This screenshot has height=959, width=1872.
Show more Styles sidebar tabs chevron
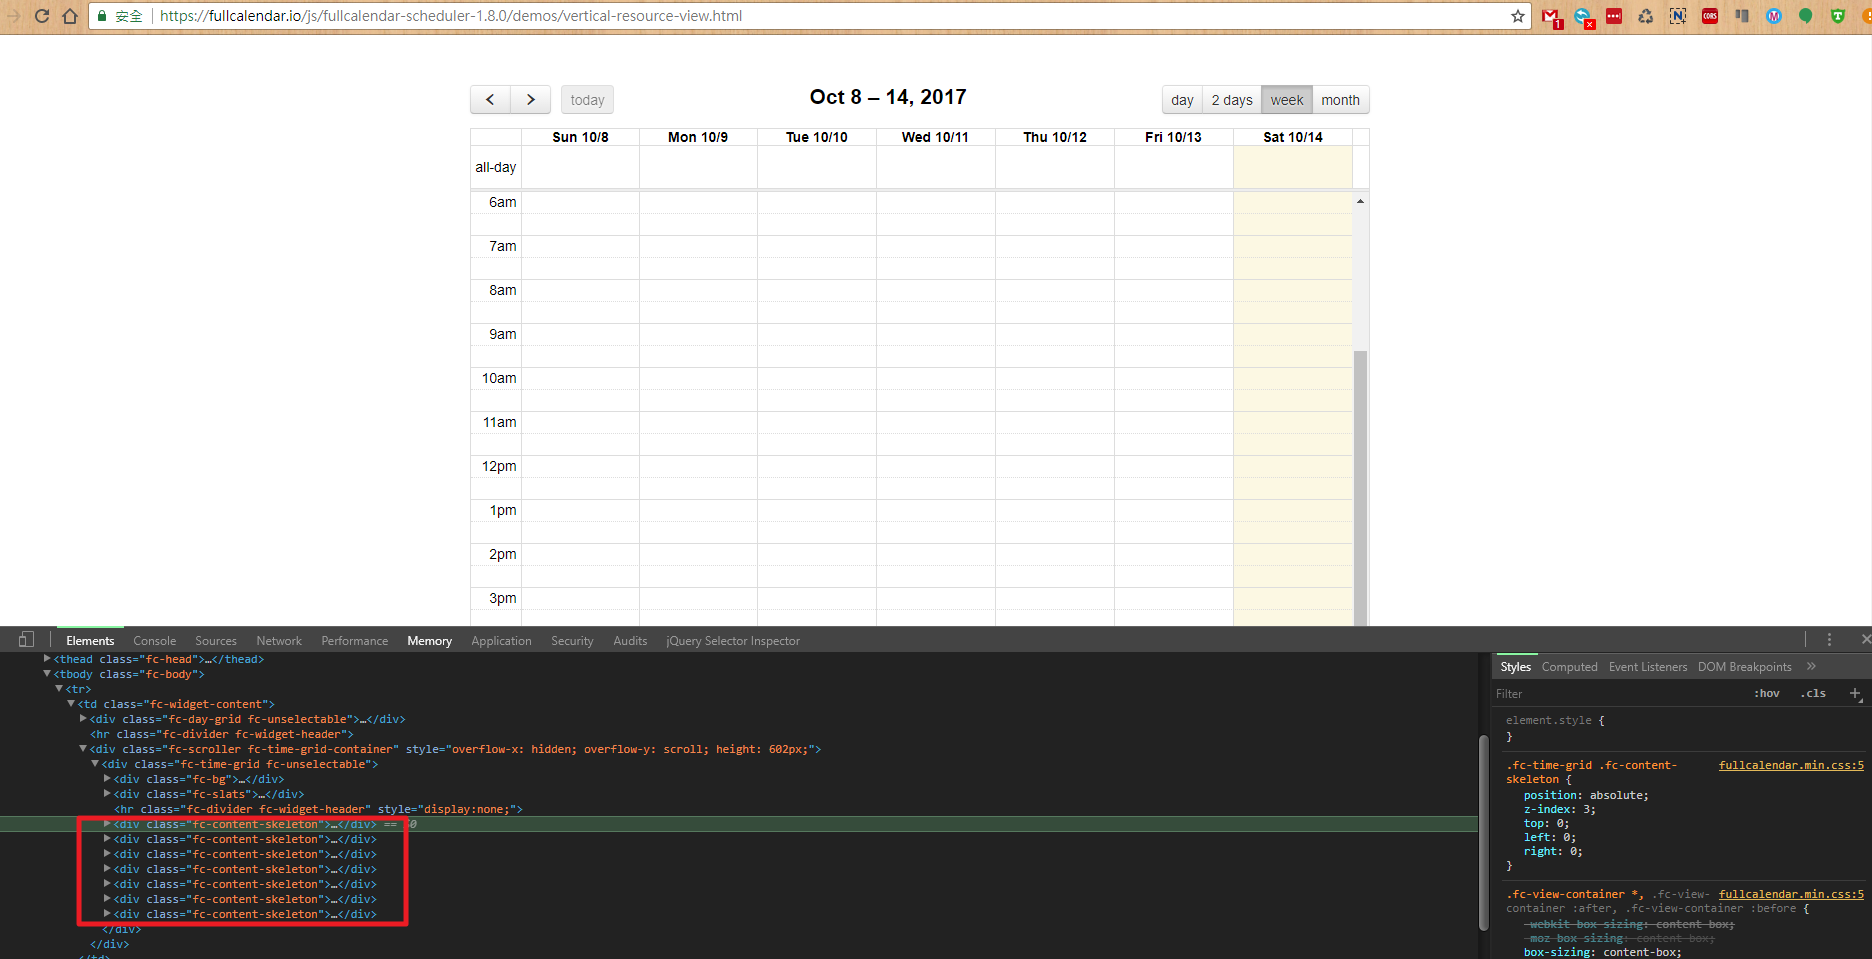[1811, 666]
